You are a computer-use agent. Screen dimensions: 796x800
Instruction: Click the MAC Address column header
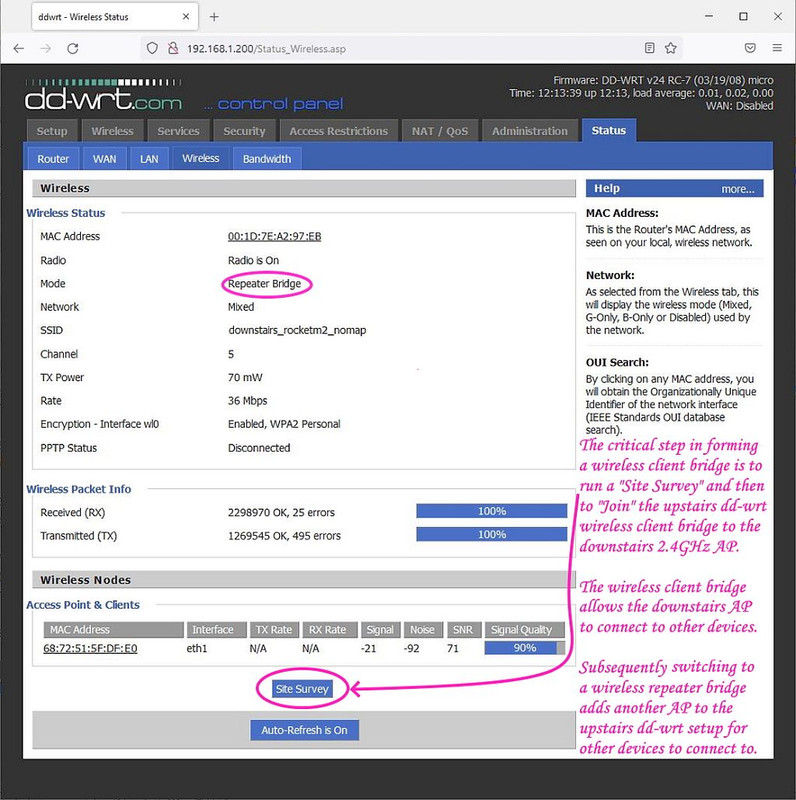tap(113, 630)
